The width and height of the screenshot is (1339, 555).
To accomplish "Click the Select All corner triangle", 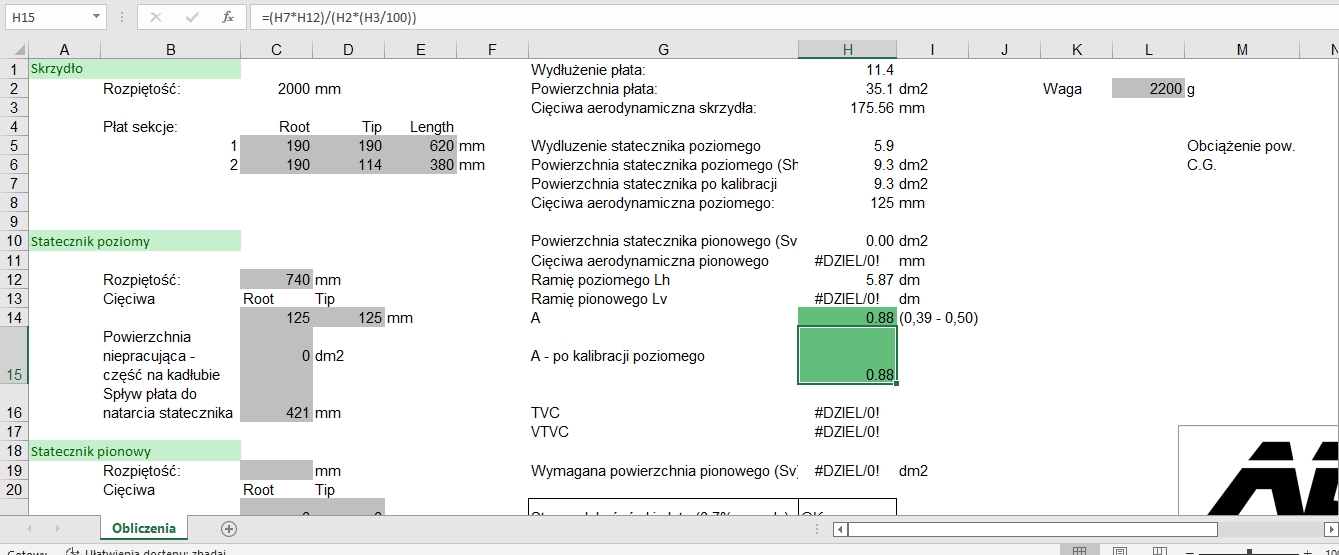I will pyautogui.click(x=14, y=50).
